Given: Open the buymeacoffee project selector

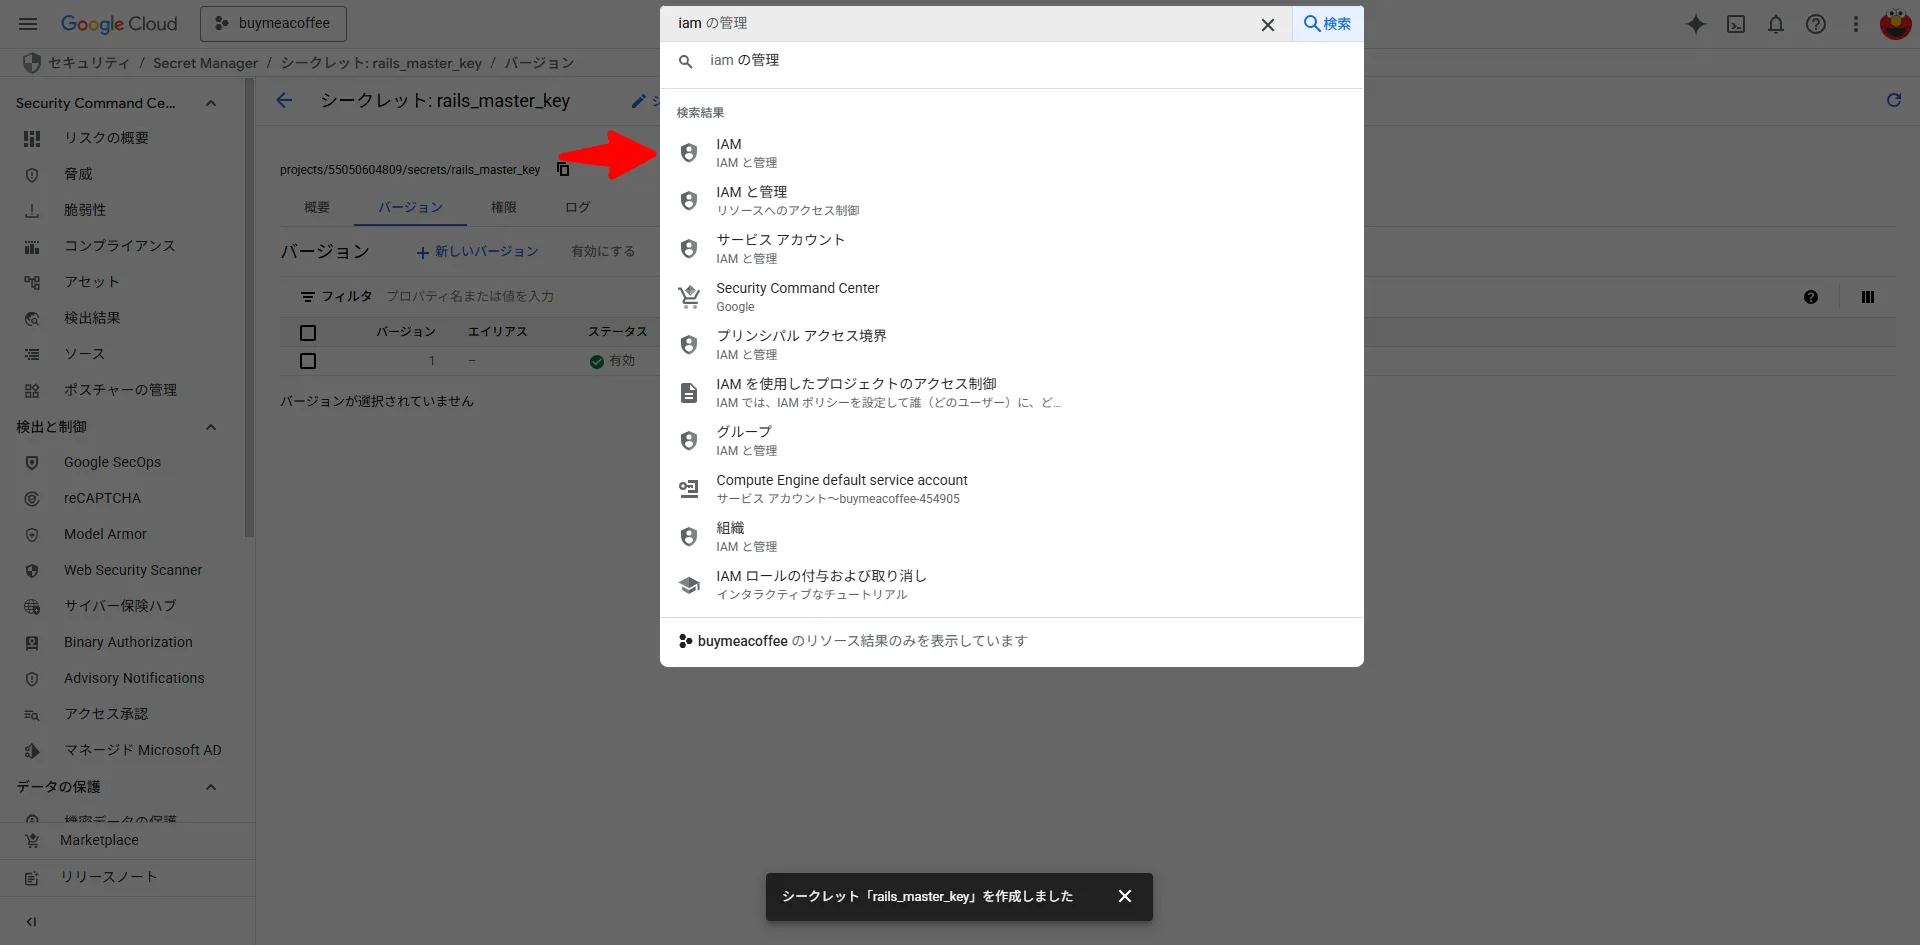Looking at the screenshot, I should tap(273, 24).
